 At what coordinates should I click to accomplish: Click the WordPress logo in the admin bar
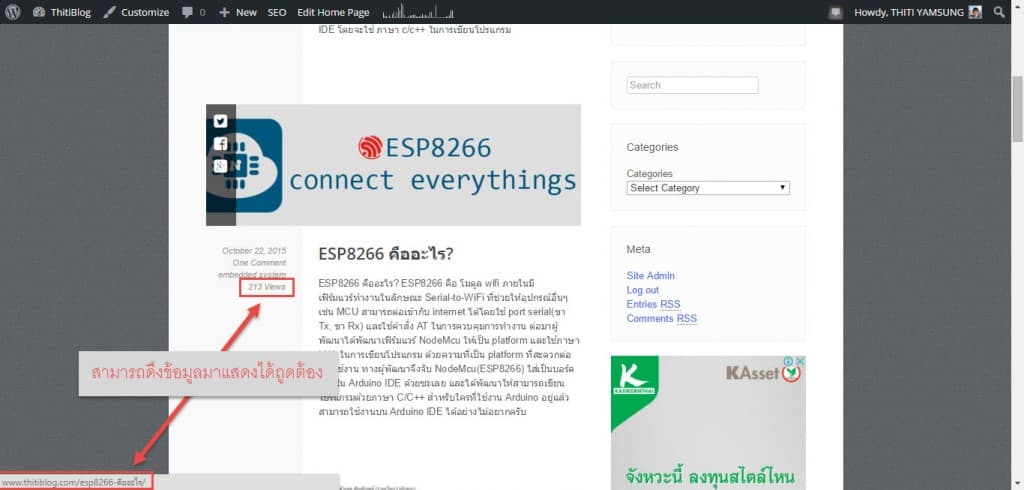click(x=13, y=12)
